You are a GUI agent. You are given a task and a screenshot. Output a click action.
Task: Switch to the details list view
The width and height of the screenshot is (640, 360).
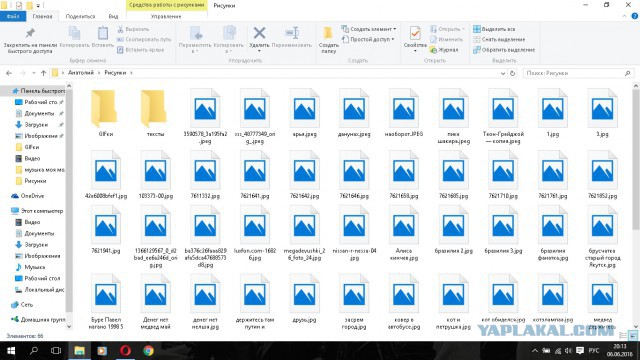623,336
